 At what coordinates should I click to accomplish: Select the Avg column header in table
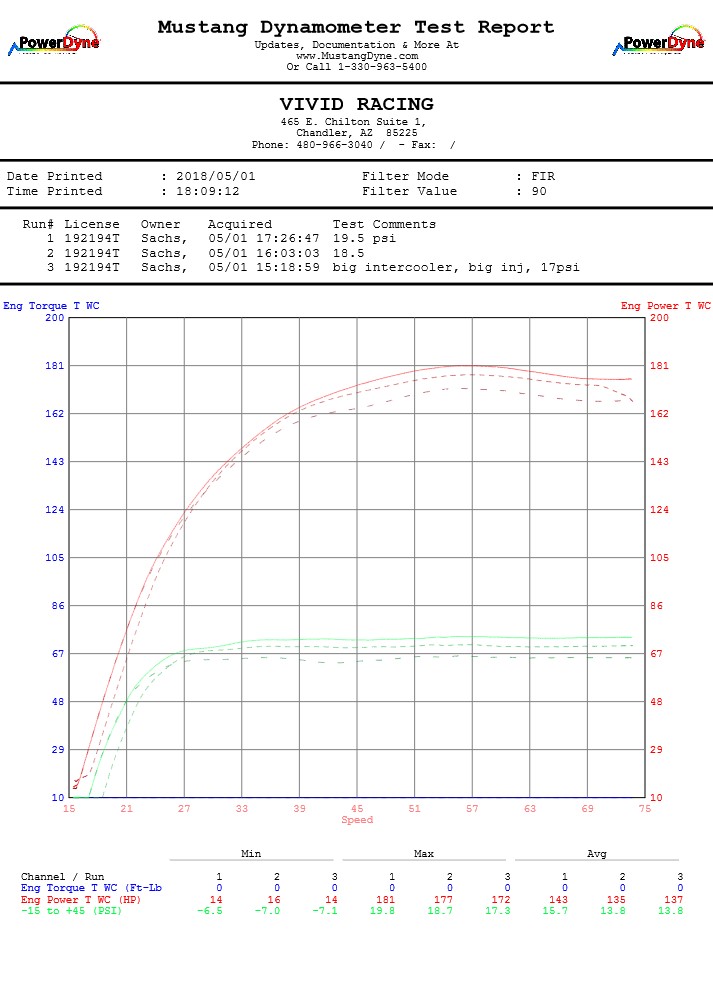point(596,854)
